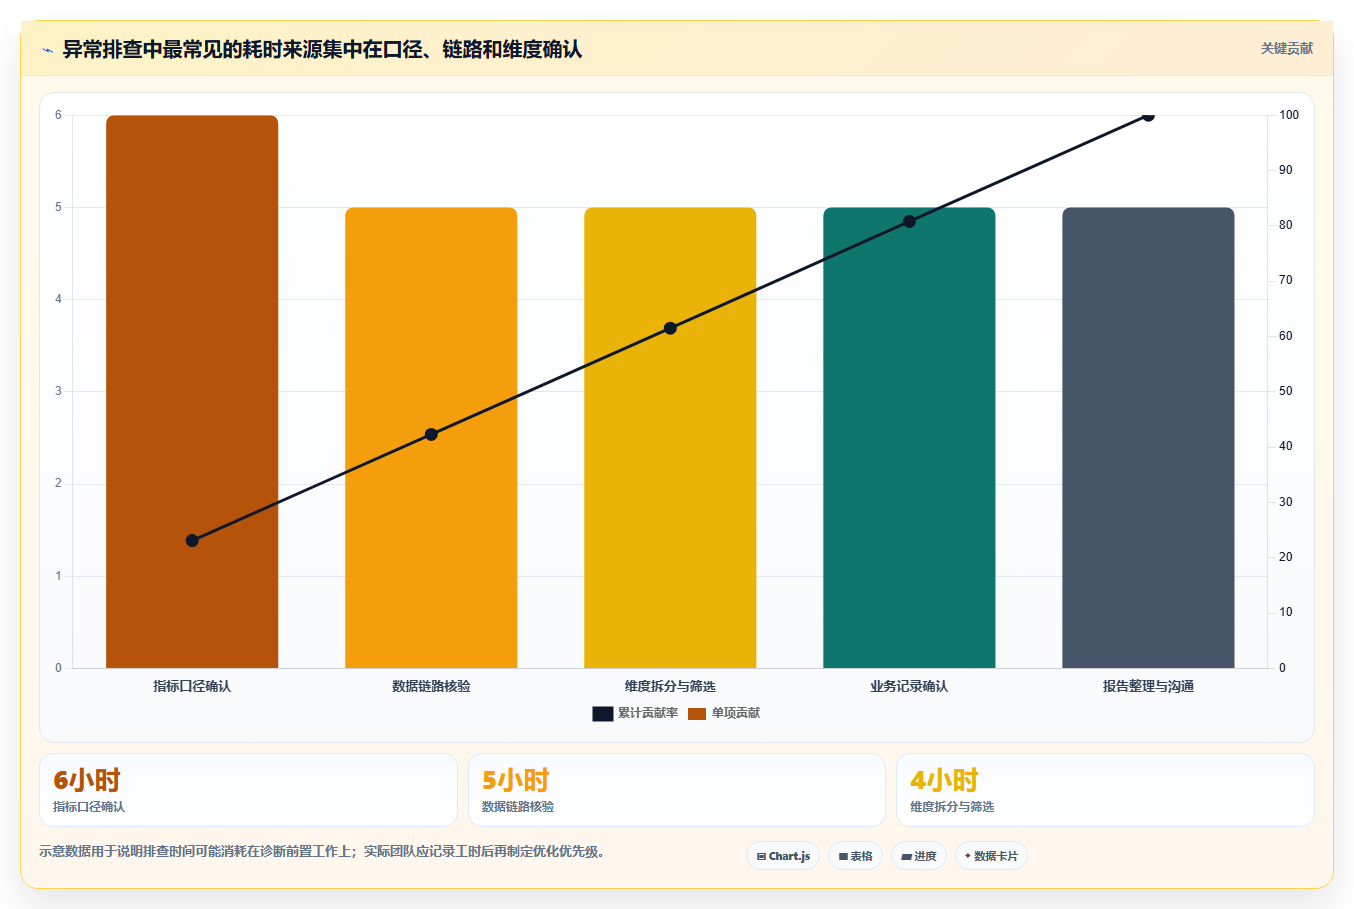Click the cumulative line point above 指标口径确认
The image size is (1354, 909).
192,540
